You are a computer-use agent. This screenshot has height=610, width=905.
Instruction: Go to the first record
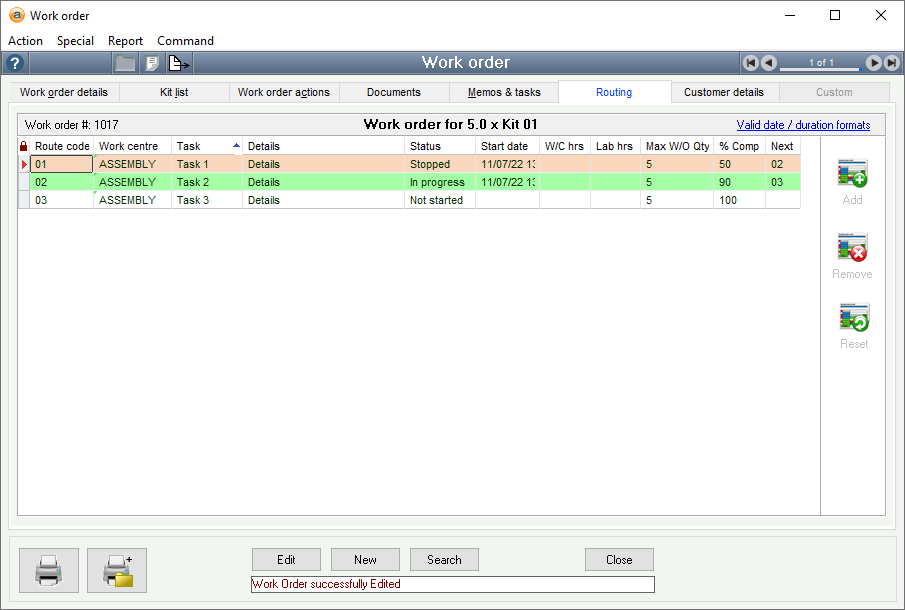751,63
